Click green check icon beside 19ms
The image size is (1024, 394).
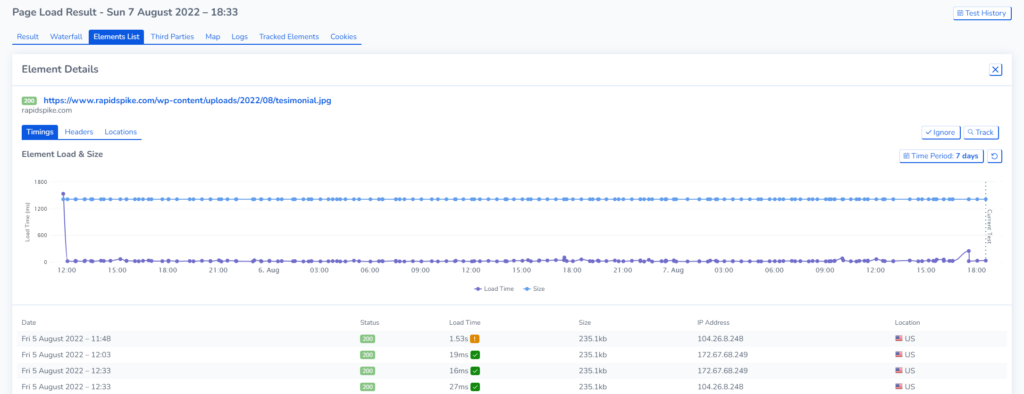point(475,355)
